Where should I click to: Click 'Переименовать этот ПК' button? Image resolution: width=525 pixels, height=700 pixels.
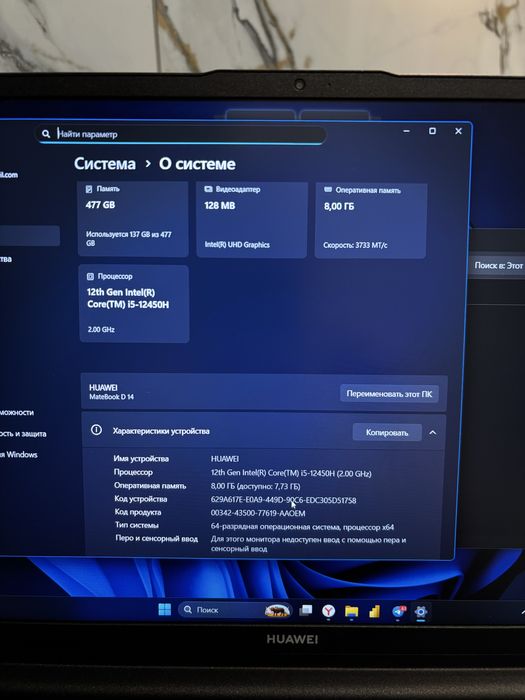pos(389,394)
